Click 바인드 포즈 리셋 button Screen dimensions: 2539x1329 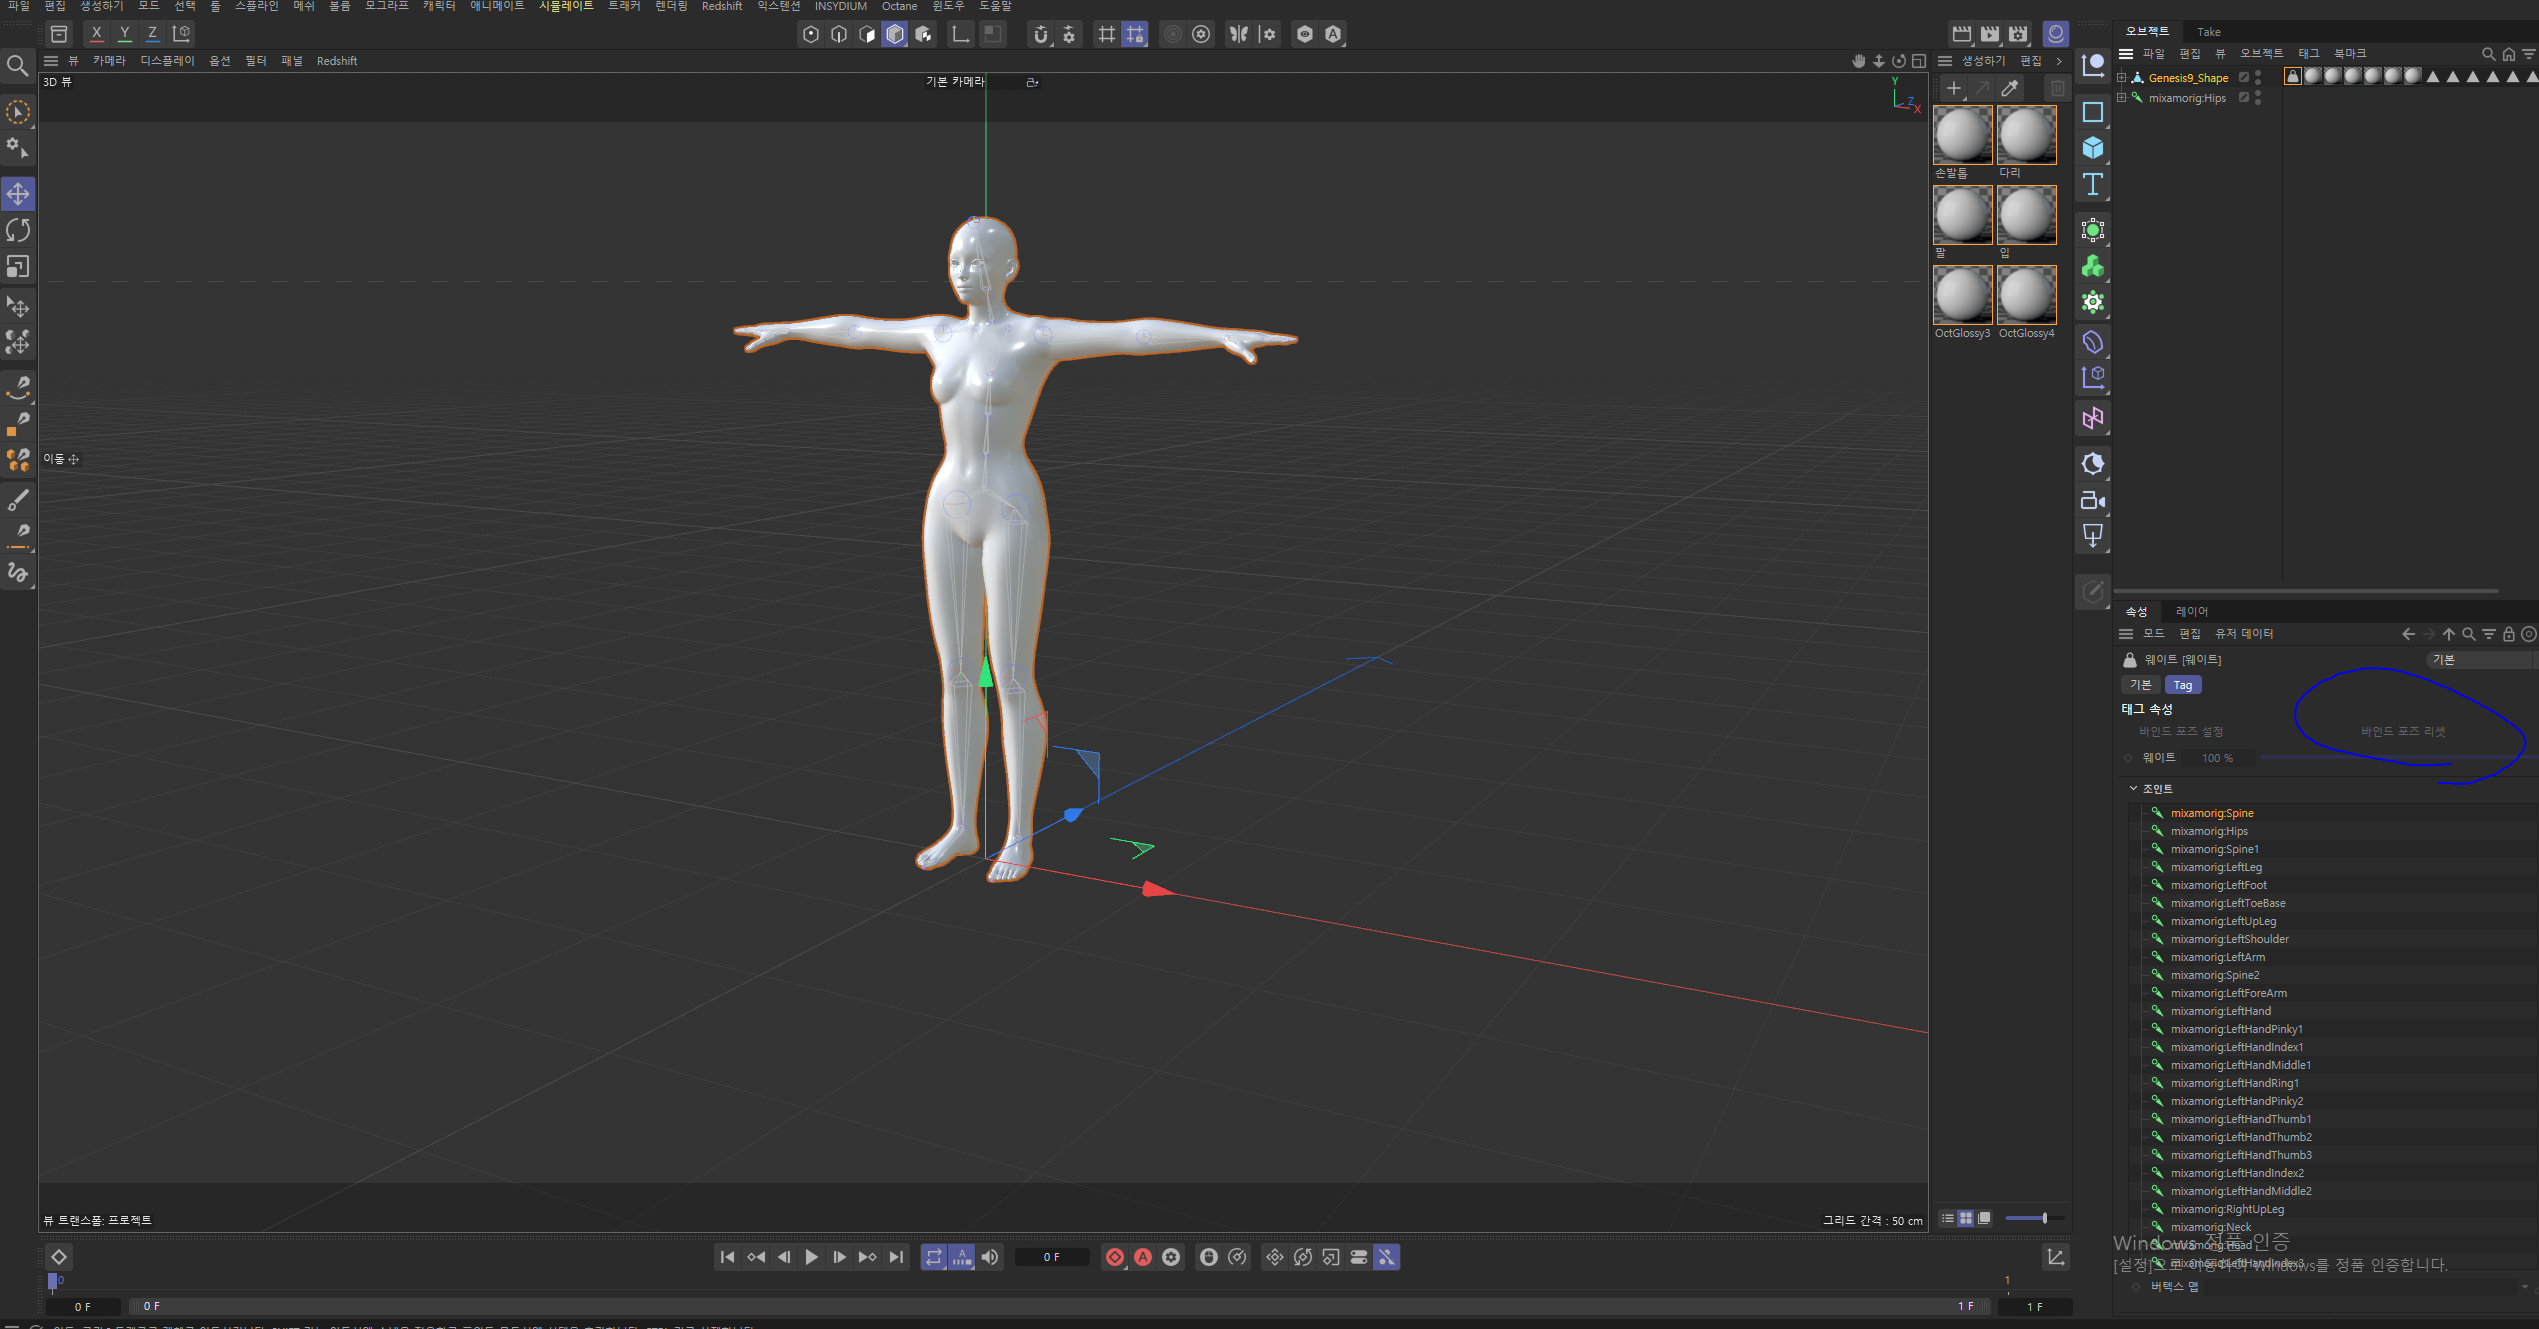[x=2403, y=731]
